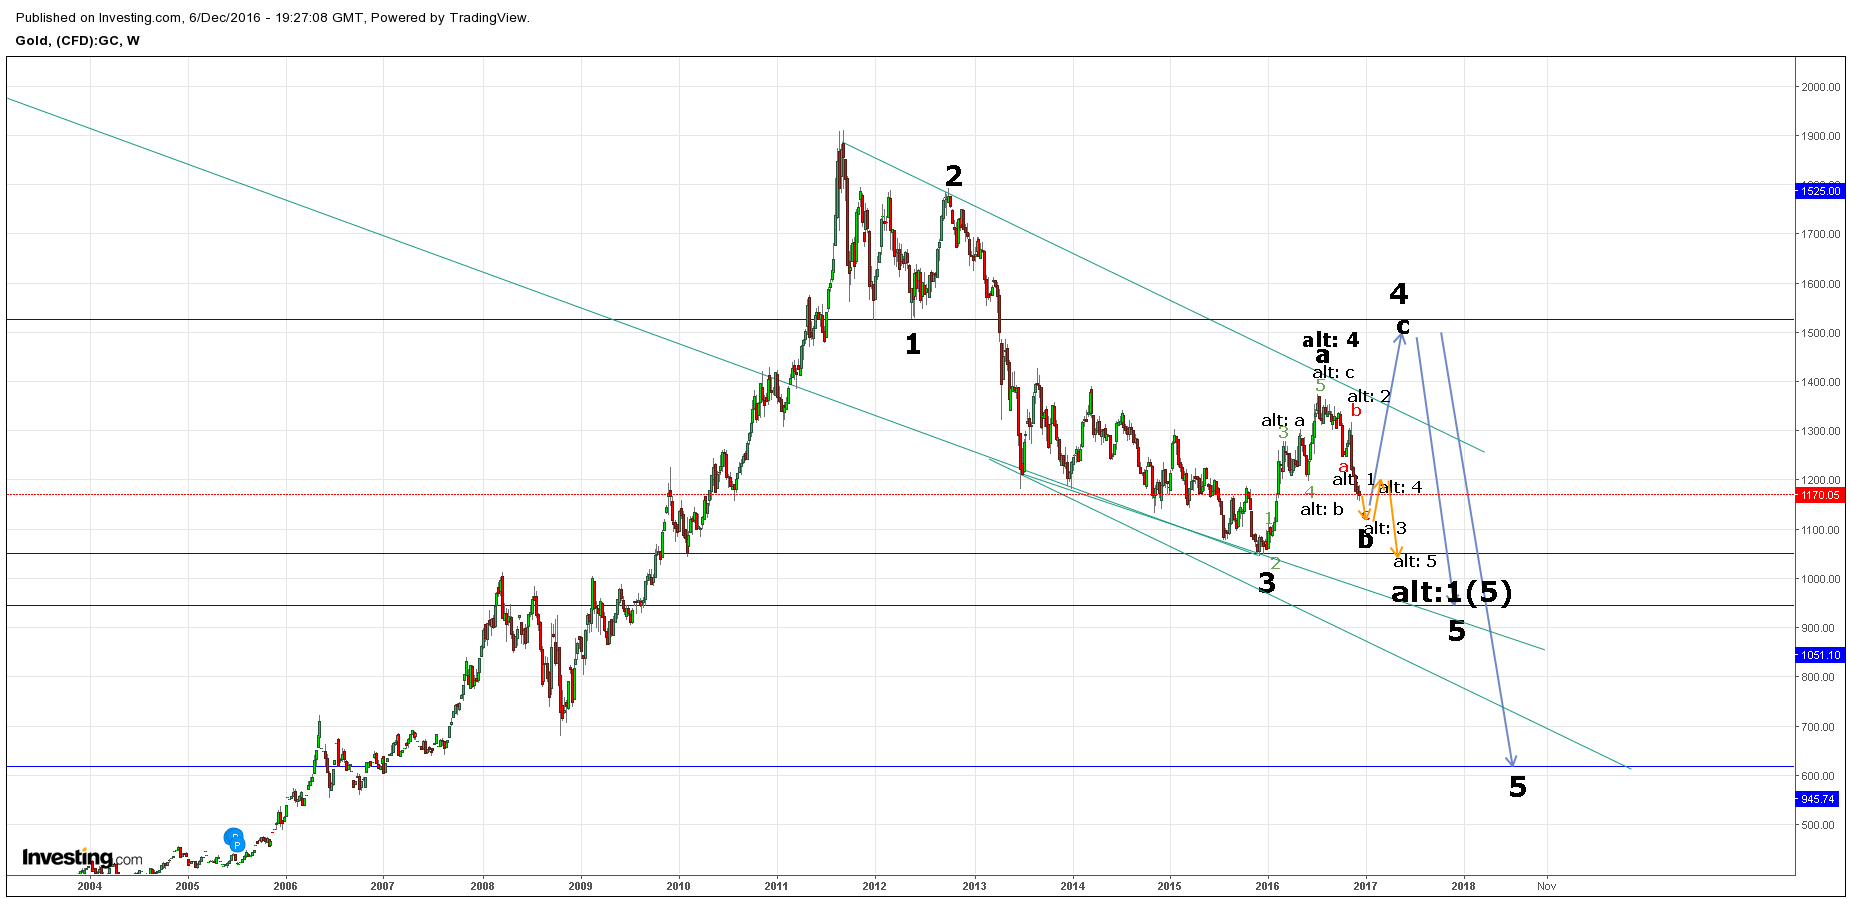
Task: Click the large wave 2 label near the 2012 peak
Action: click(953, 176)
